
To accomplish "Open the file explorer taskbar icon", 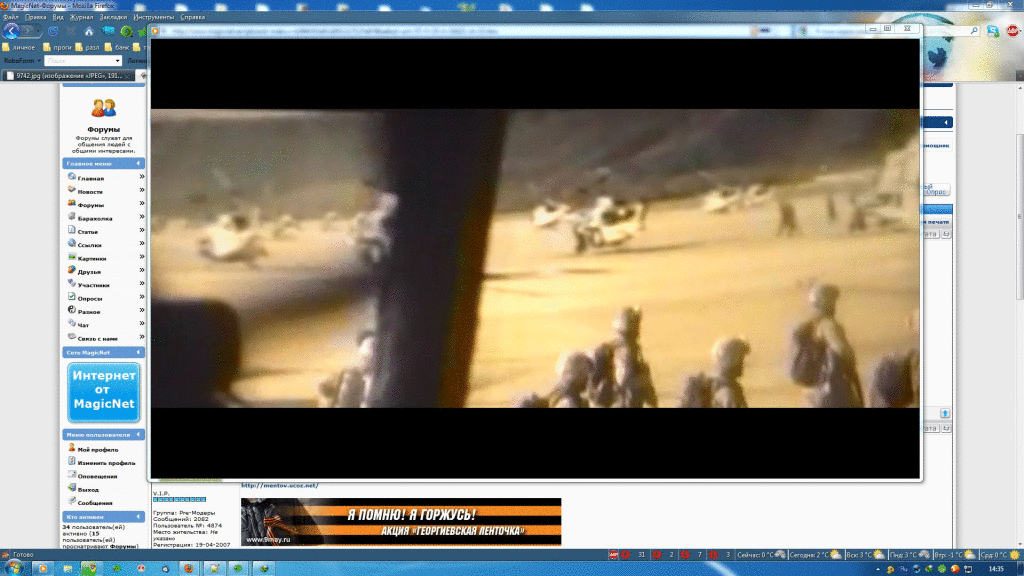I will 67,568.
